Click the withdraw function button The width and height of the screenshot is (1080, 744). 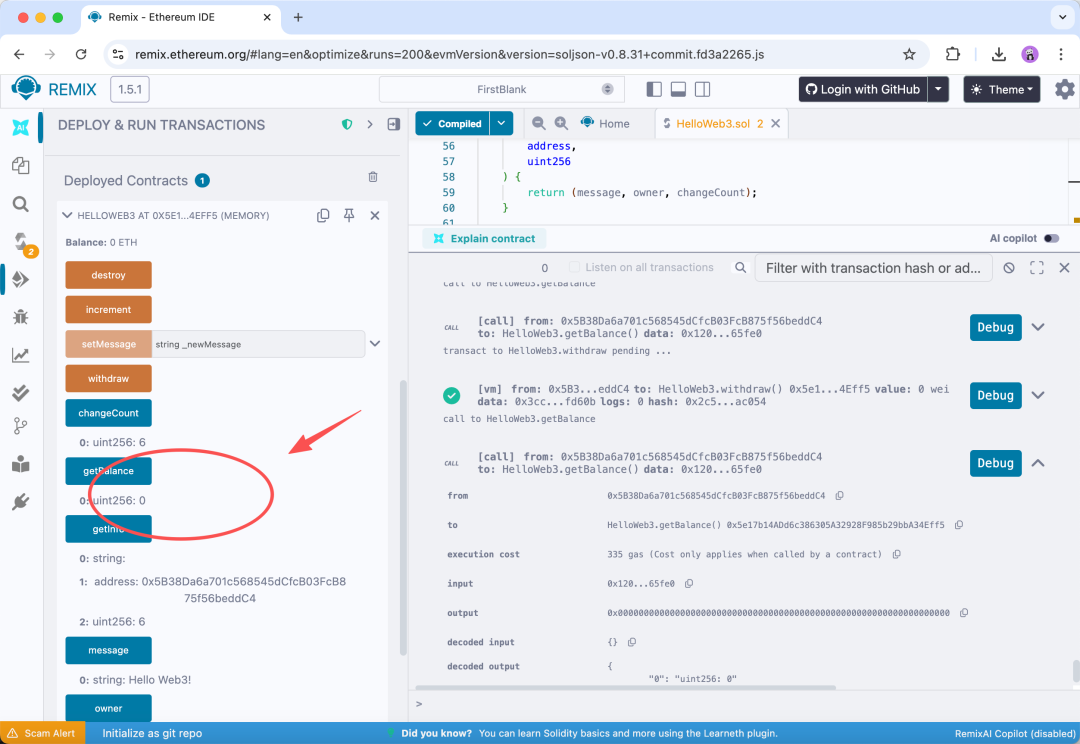(108, 378)
